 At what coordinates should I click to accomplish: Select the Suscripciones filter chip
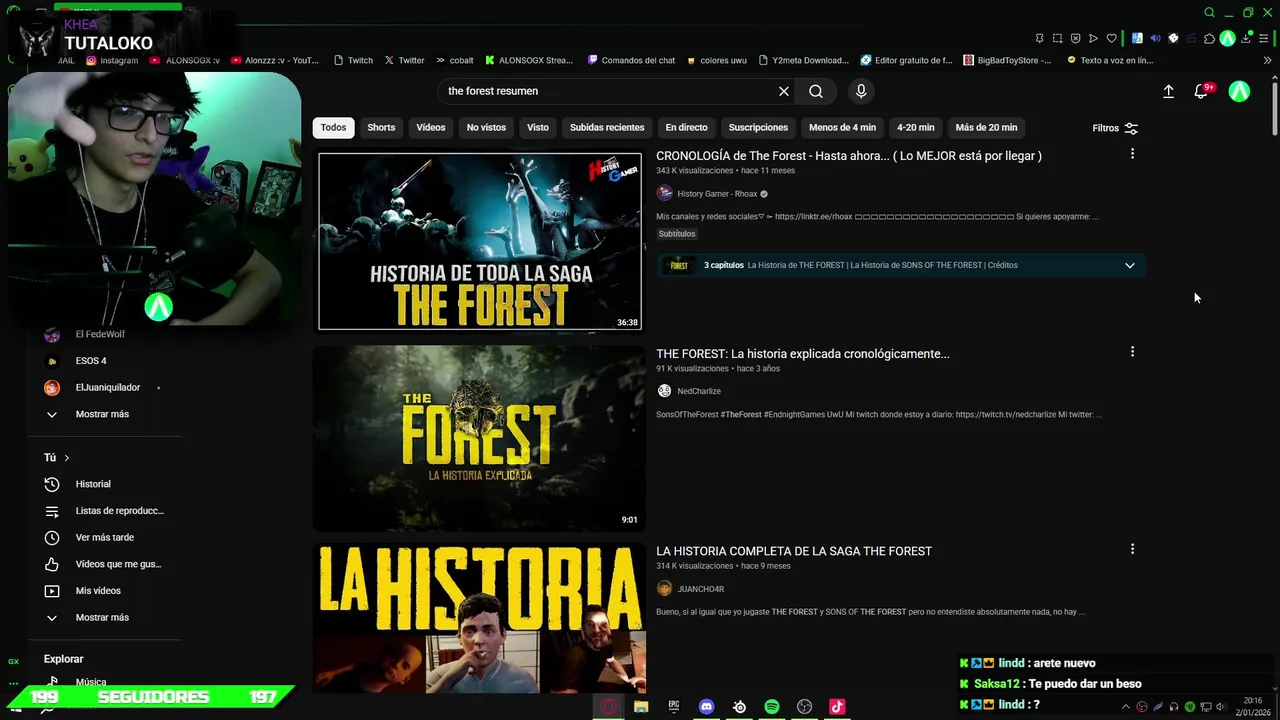pyautogui.click(x=758, y=128)
